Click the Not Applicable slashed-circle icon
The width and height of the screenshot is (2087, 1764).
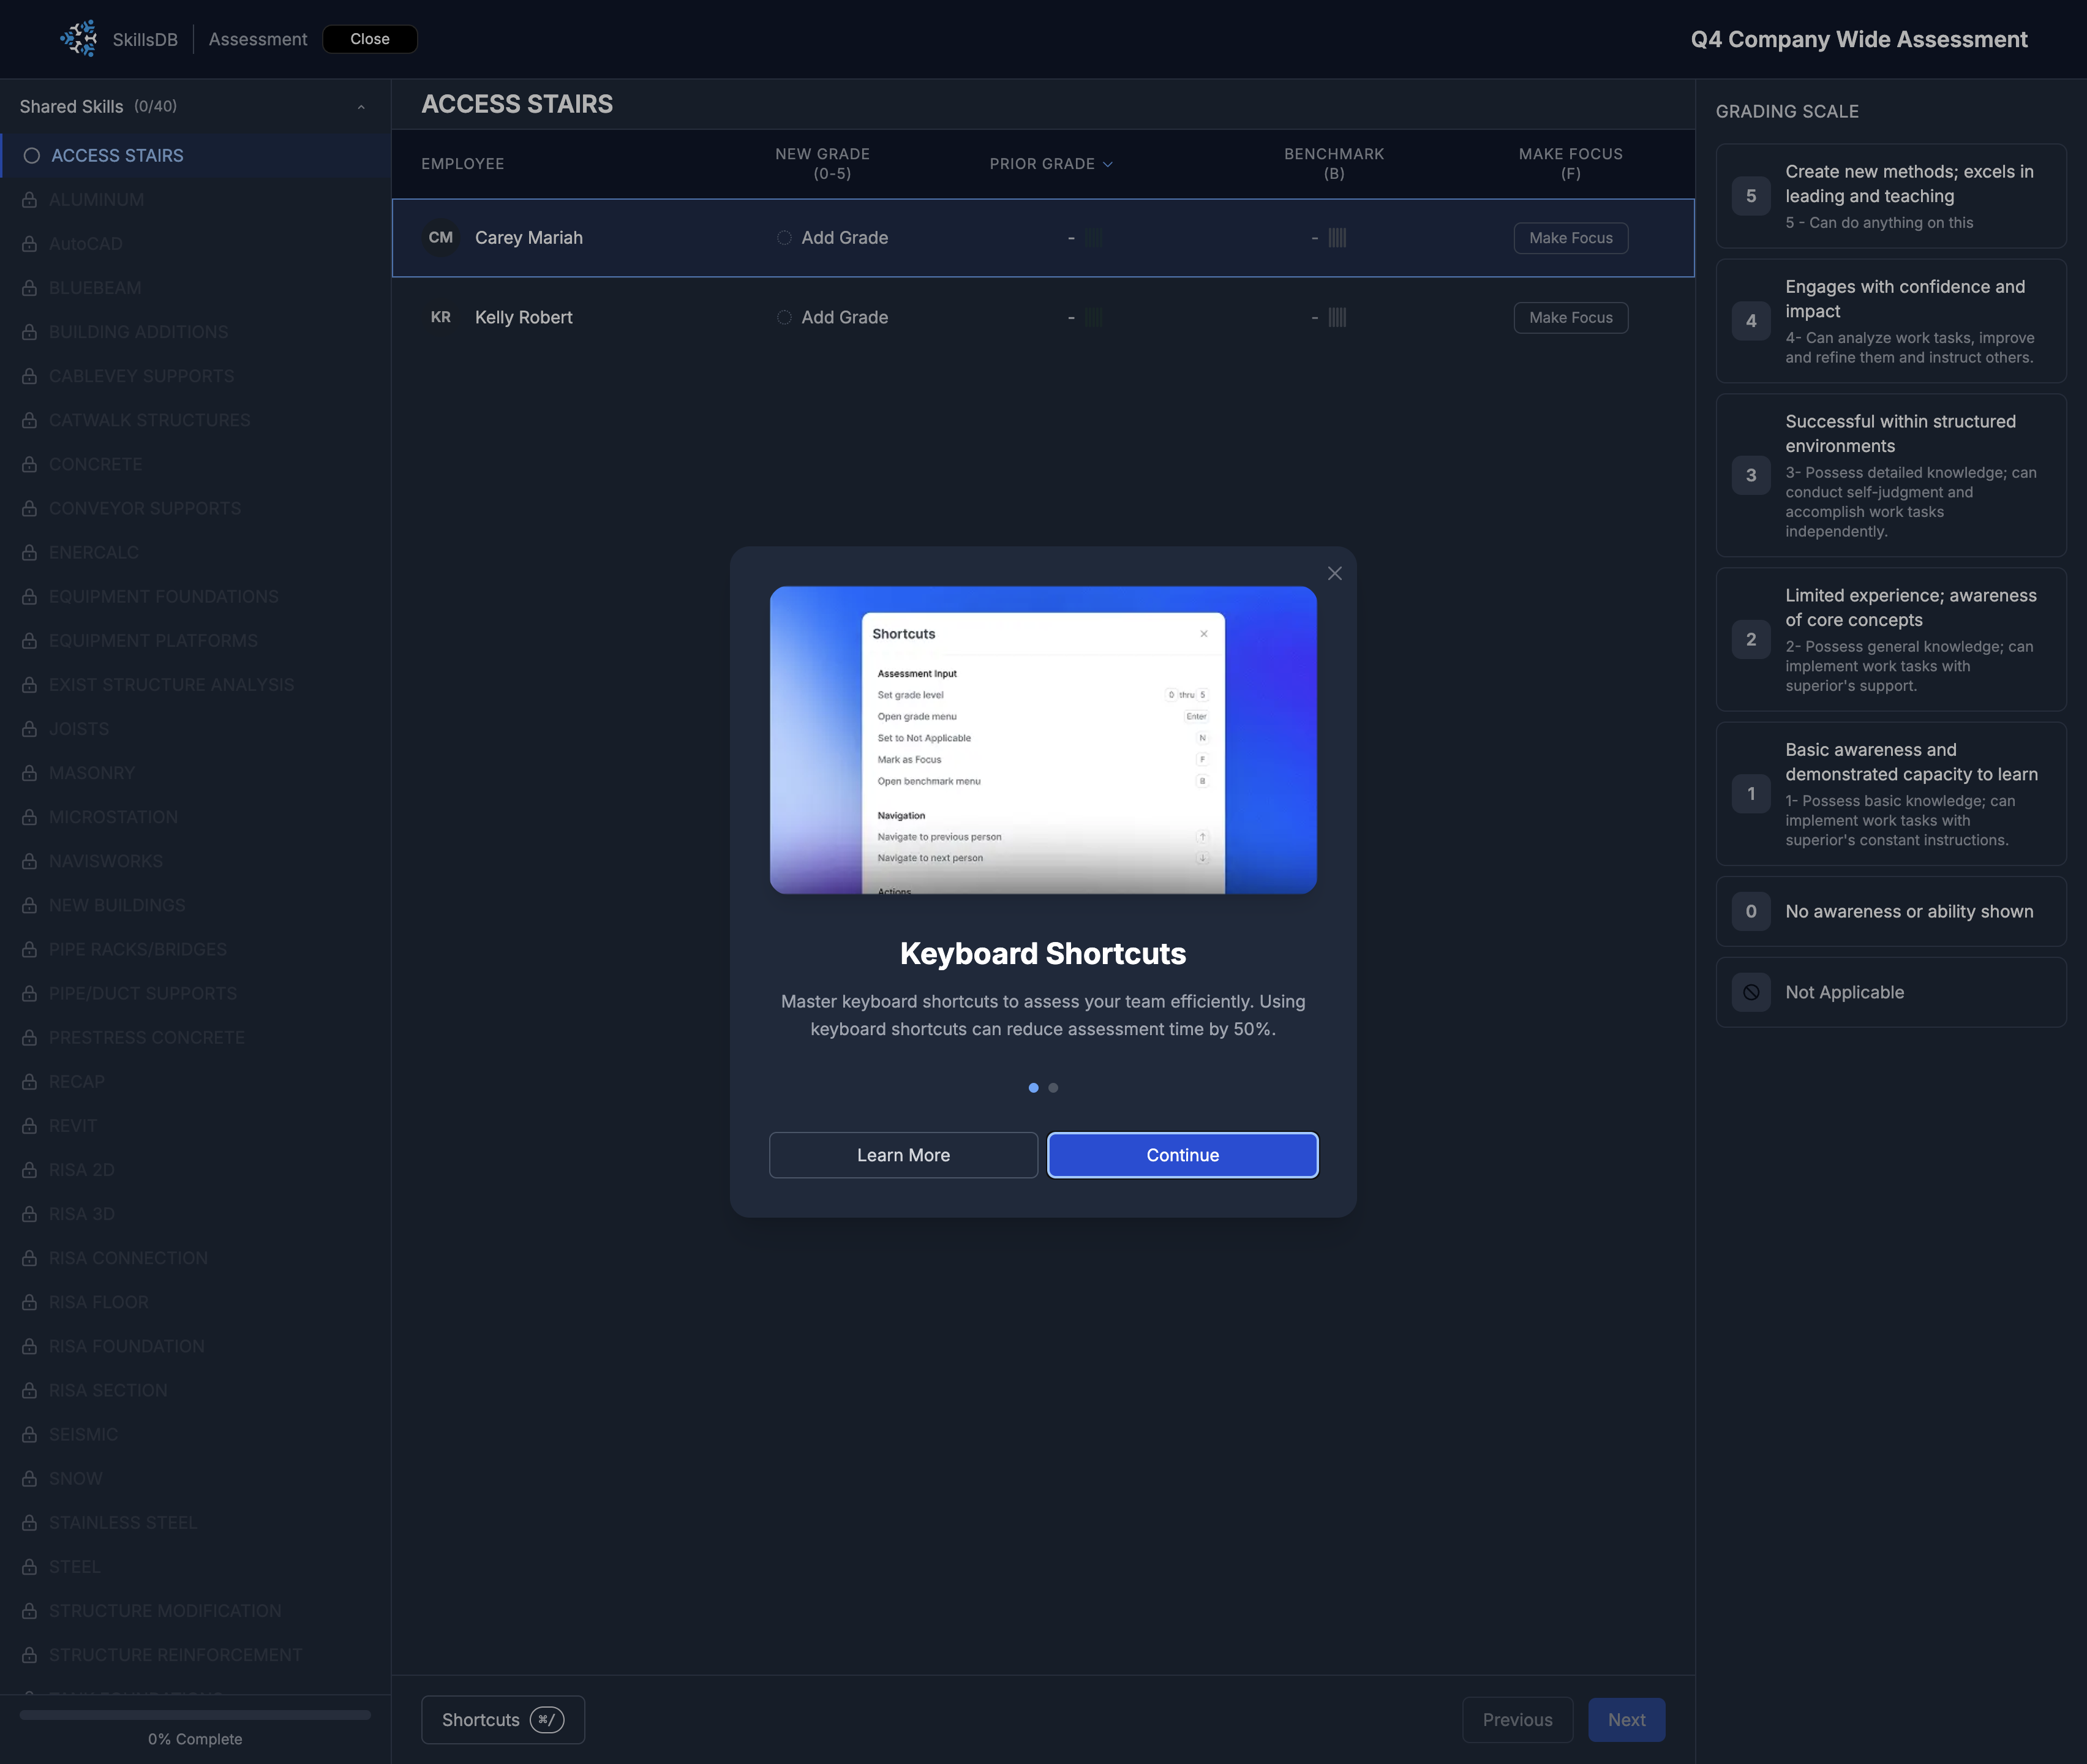click(x=1751, y=992)
